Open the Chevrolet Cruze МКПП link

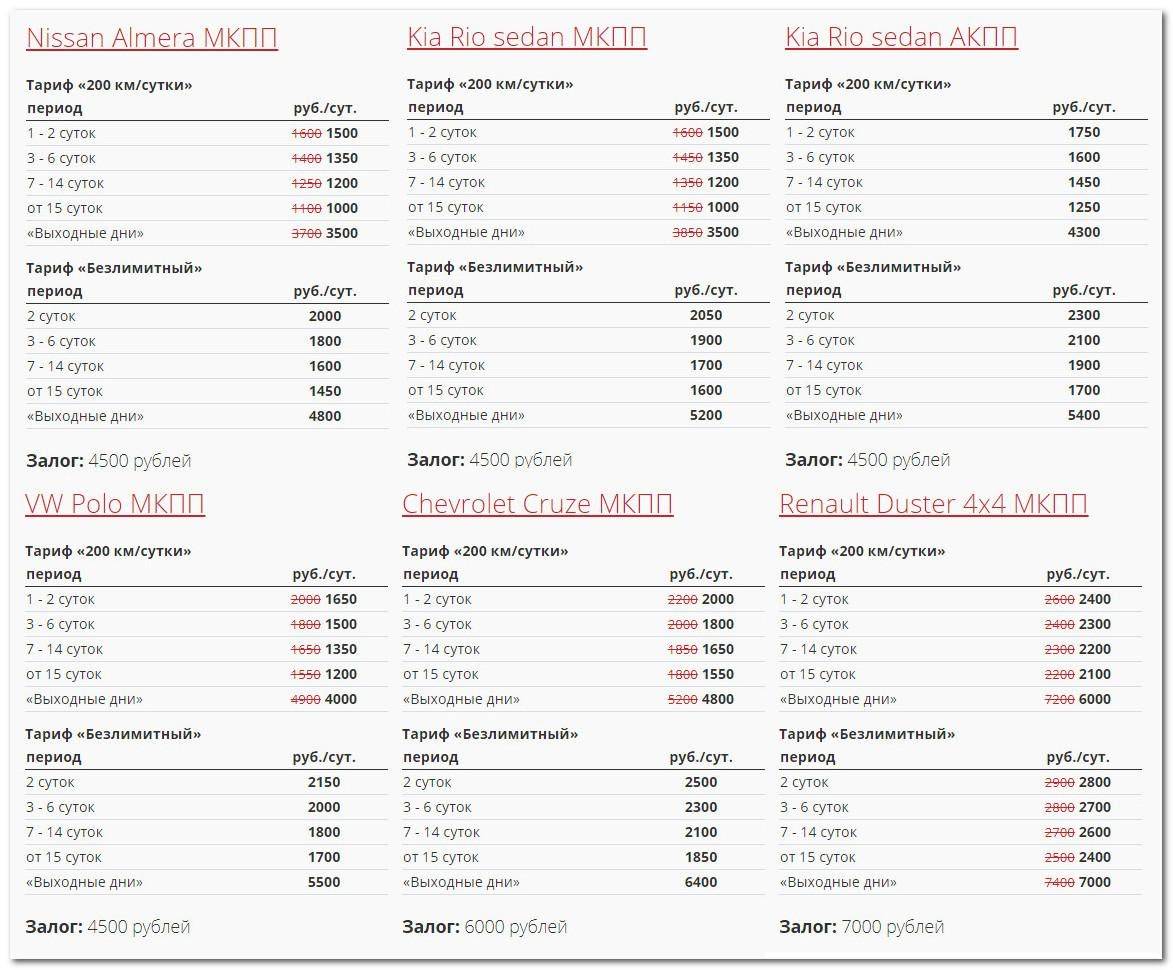537,504
